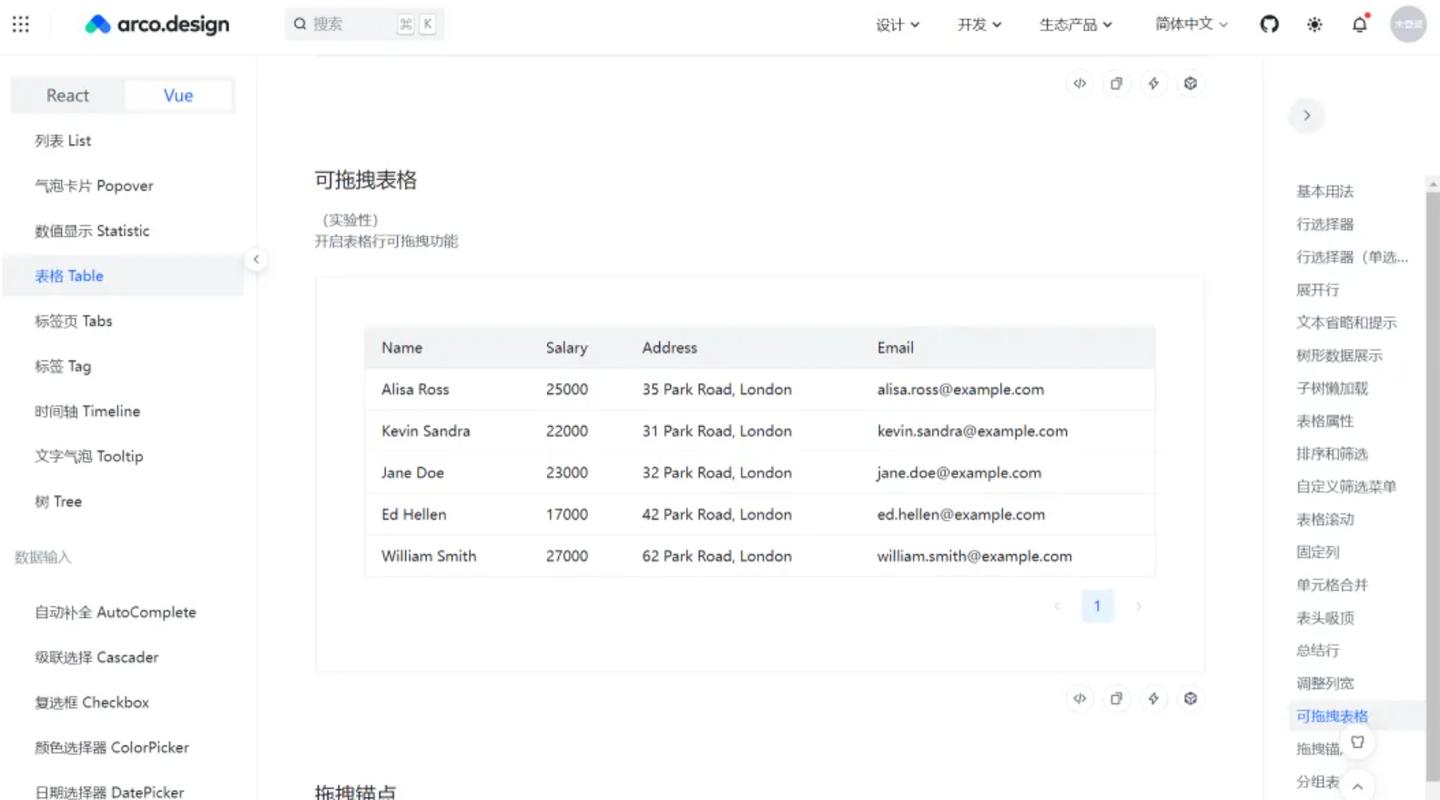Expand code below the draggable table demo
Viewport: 1440px width, 800px height.
[x=1079, y=699]
